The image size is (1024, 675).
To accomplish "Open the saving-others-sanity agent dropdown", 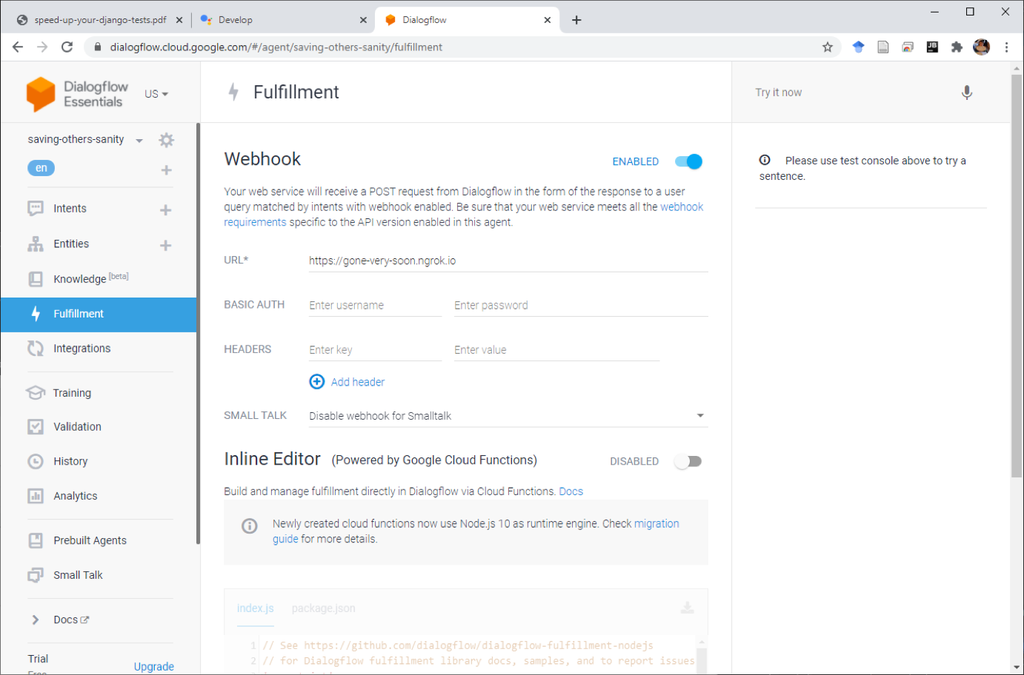I will (x=139, y=140).
